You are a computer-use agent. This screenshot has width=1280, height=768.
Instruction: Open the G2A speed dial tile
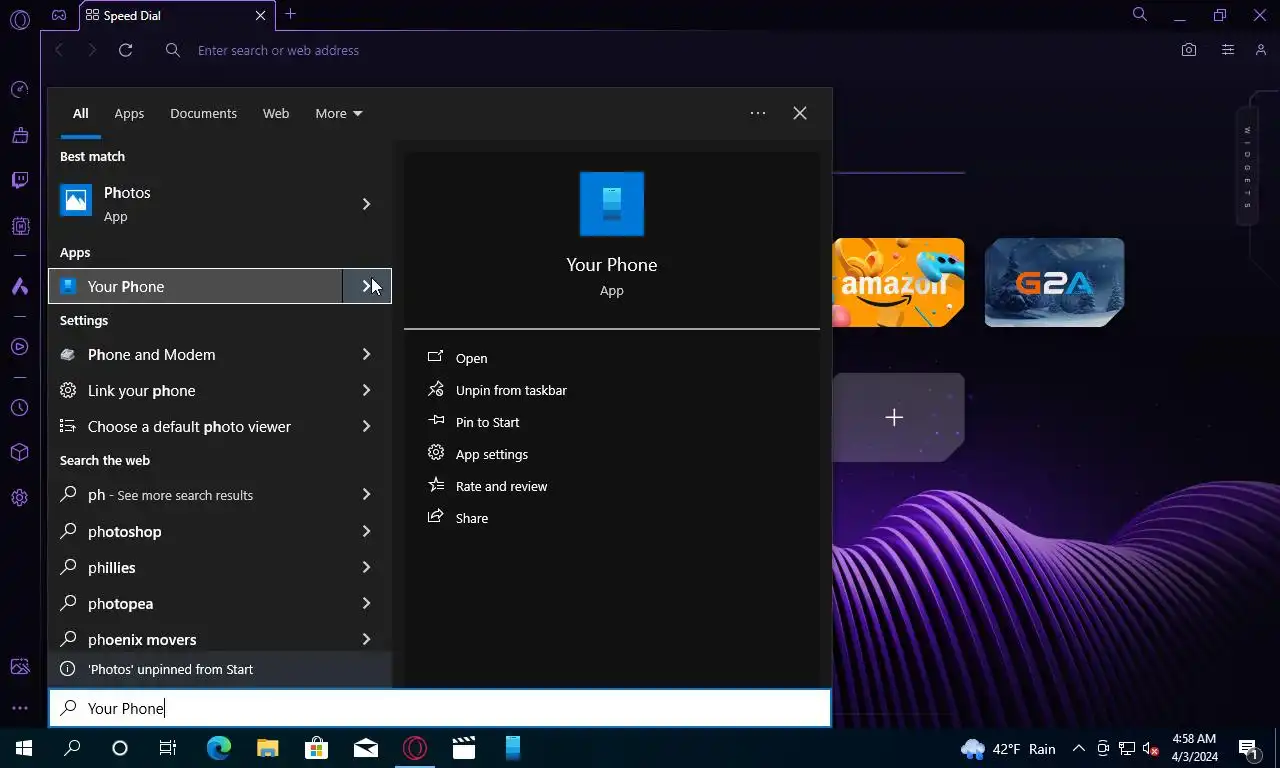(1054, 282)
